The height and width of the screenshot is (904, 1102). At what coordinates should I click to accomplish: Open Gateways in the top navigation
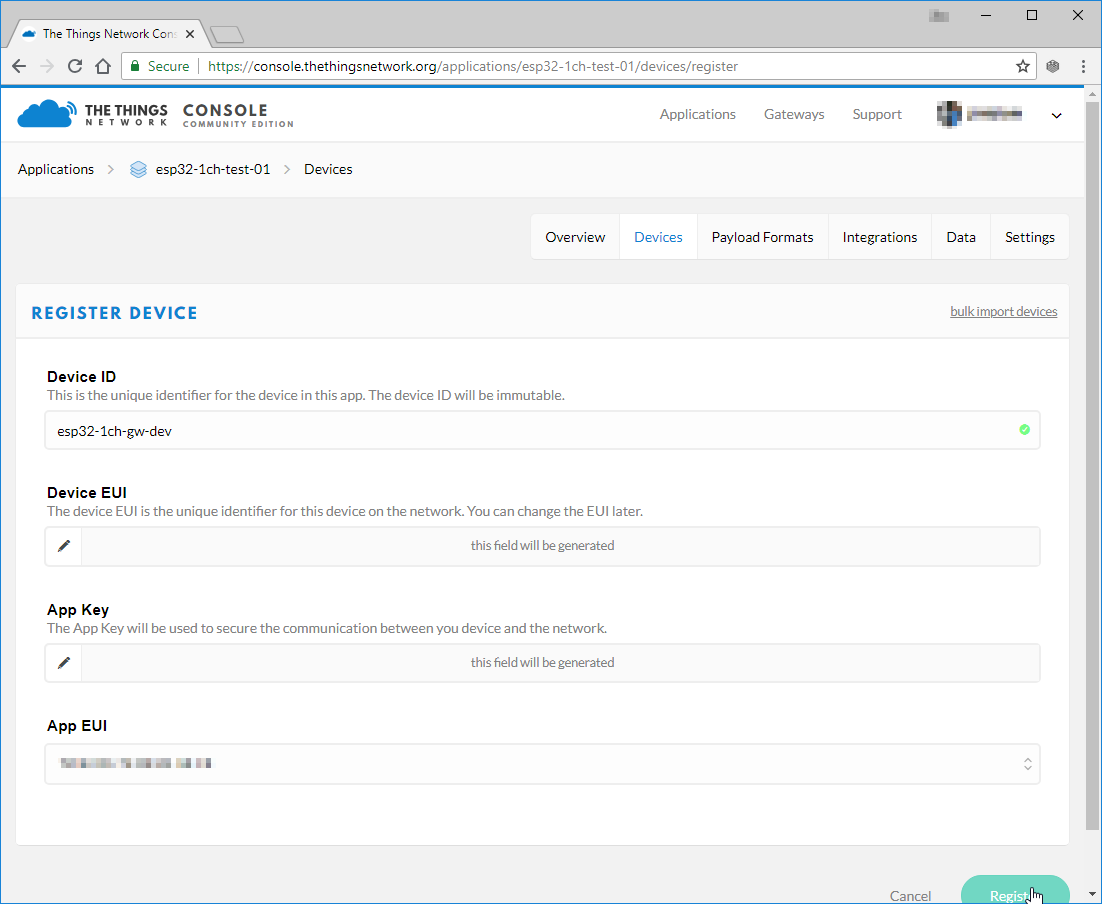click(x=794, y=114)
